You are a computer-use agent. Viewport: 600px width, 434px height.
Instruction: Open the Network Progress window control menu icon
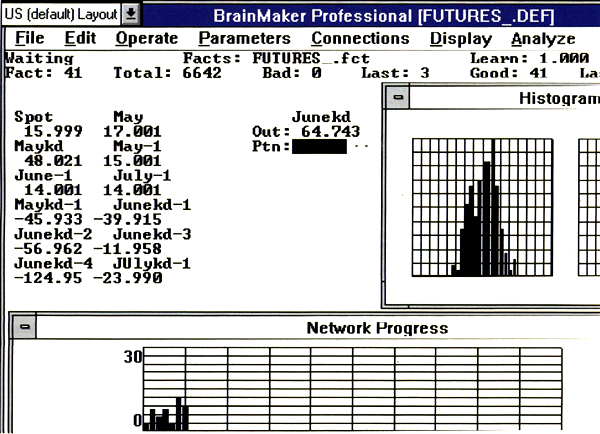pos(25,327)
